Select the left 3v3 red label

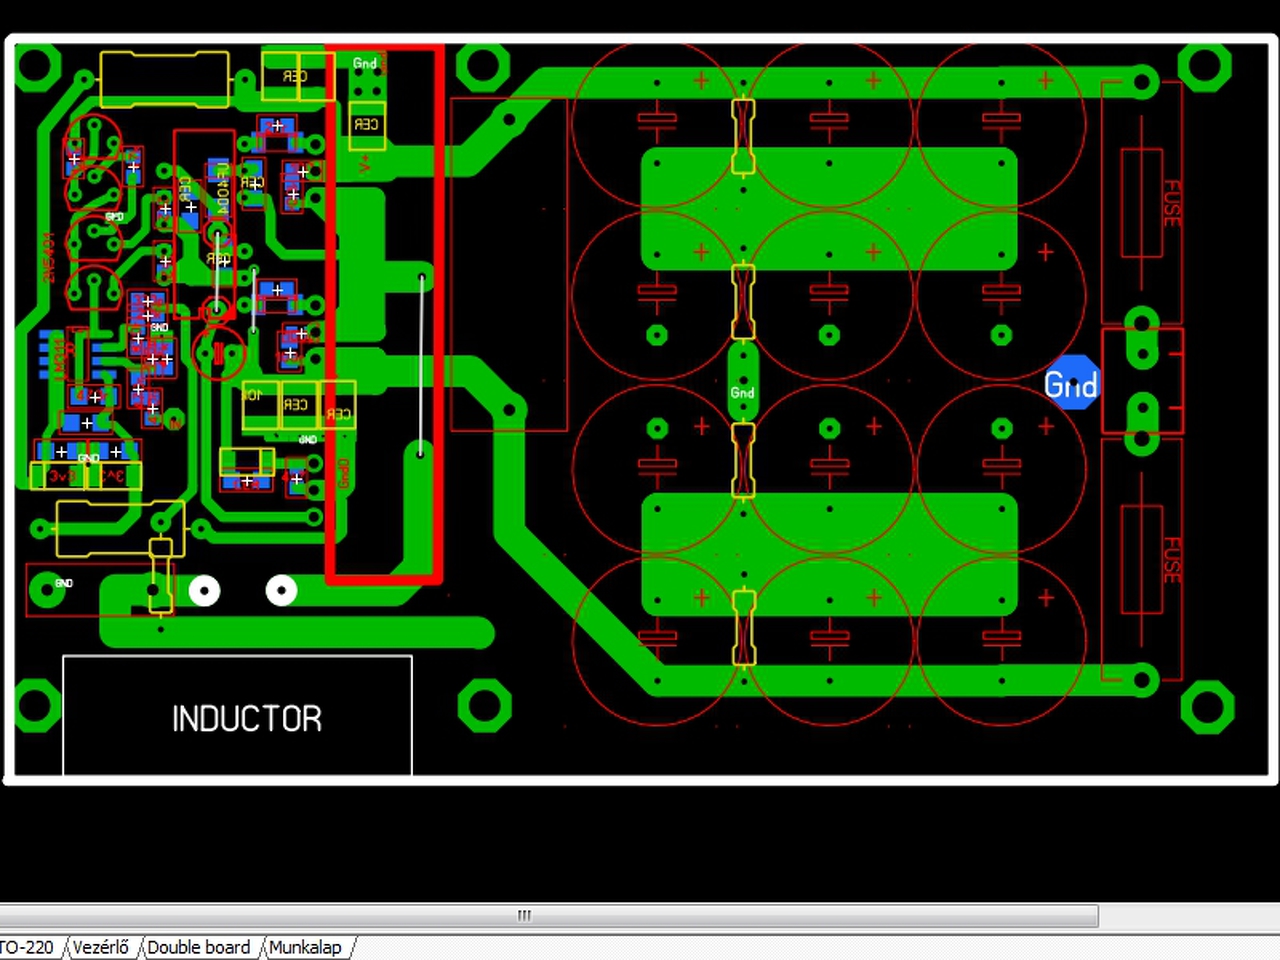click(62, 476)
